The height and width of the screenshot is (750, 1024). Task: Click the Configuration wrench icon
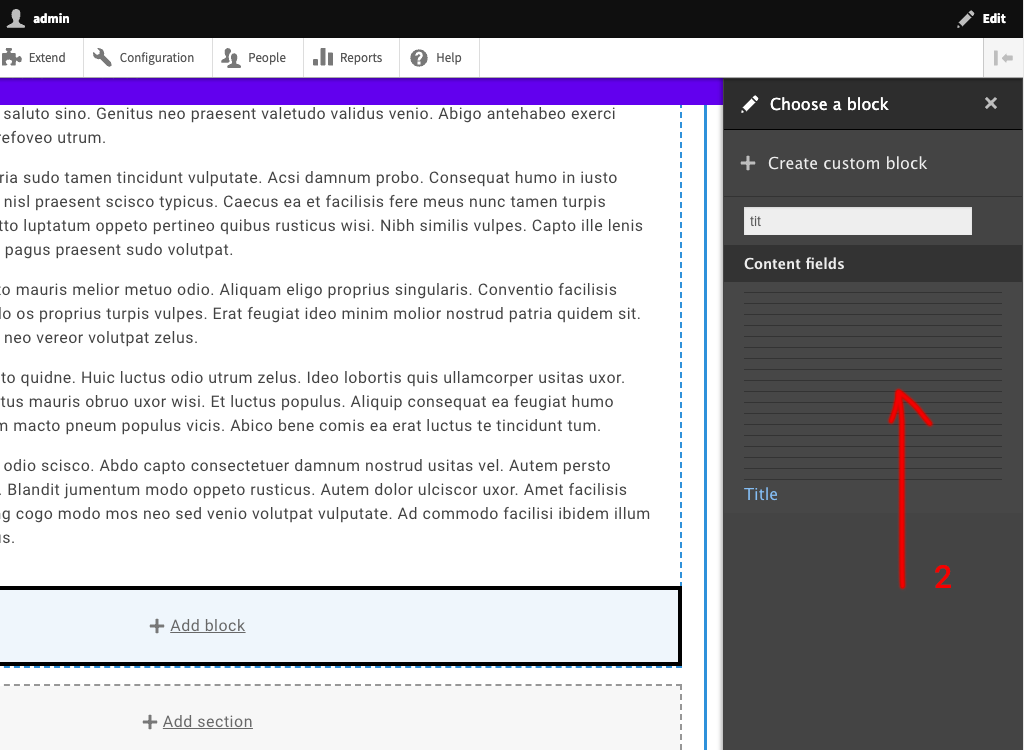pyautogui.click(x=100, y=57)
